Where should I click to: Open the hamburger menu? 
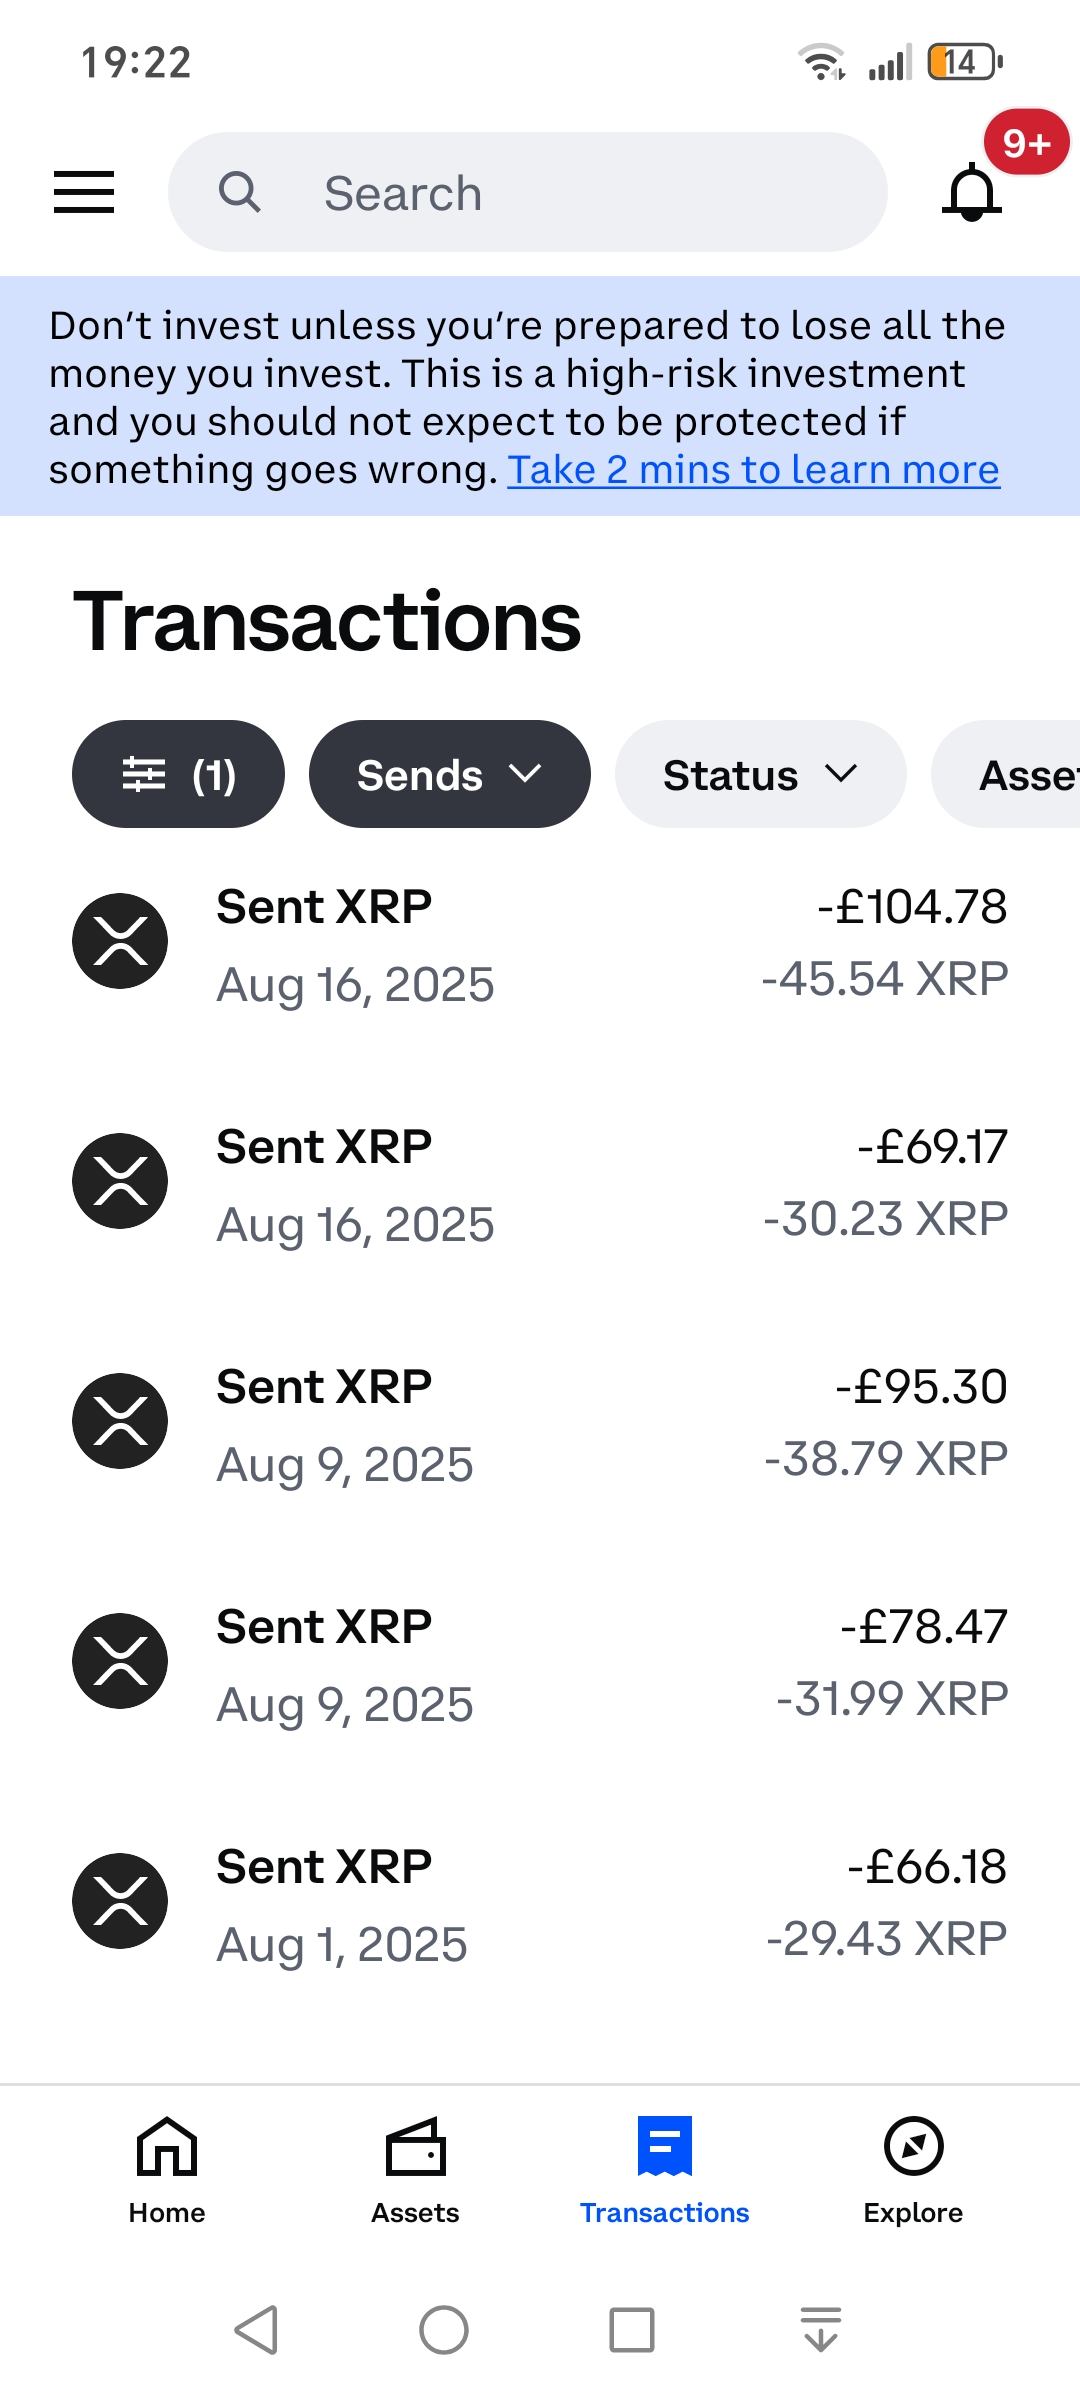tap(84, 192)
